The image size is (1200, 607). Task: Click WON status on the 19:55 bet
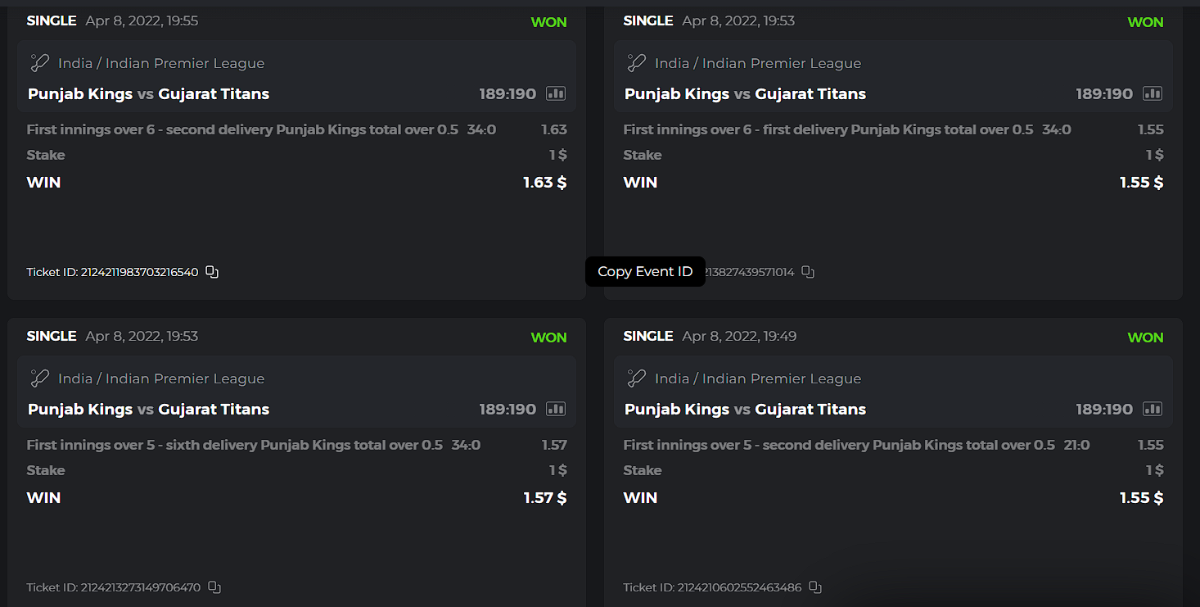(x=548, y=22)
